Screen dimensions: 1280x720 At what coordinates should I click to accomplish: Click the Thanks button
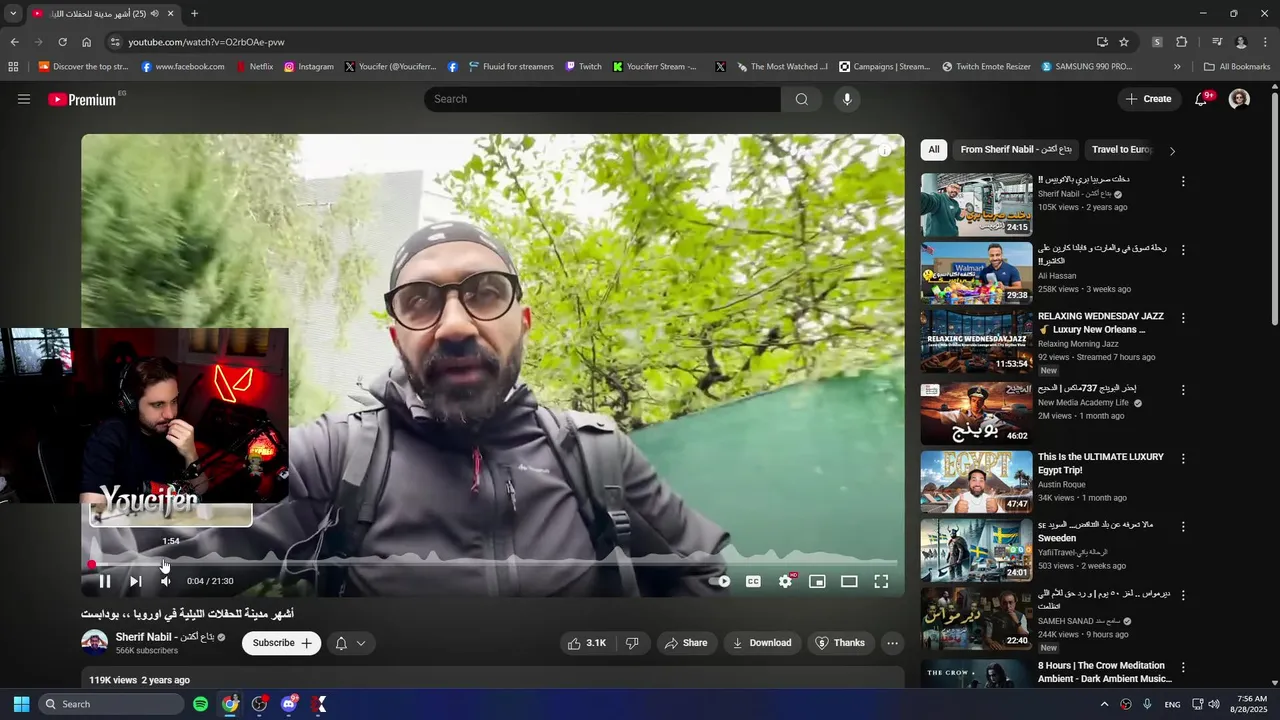tap(840, 643)
